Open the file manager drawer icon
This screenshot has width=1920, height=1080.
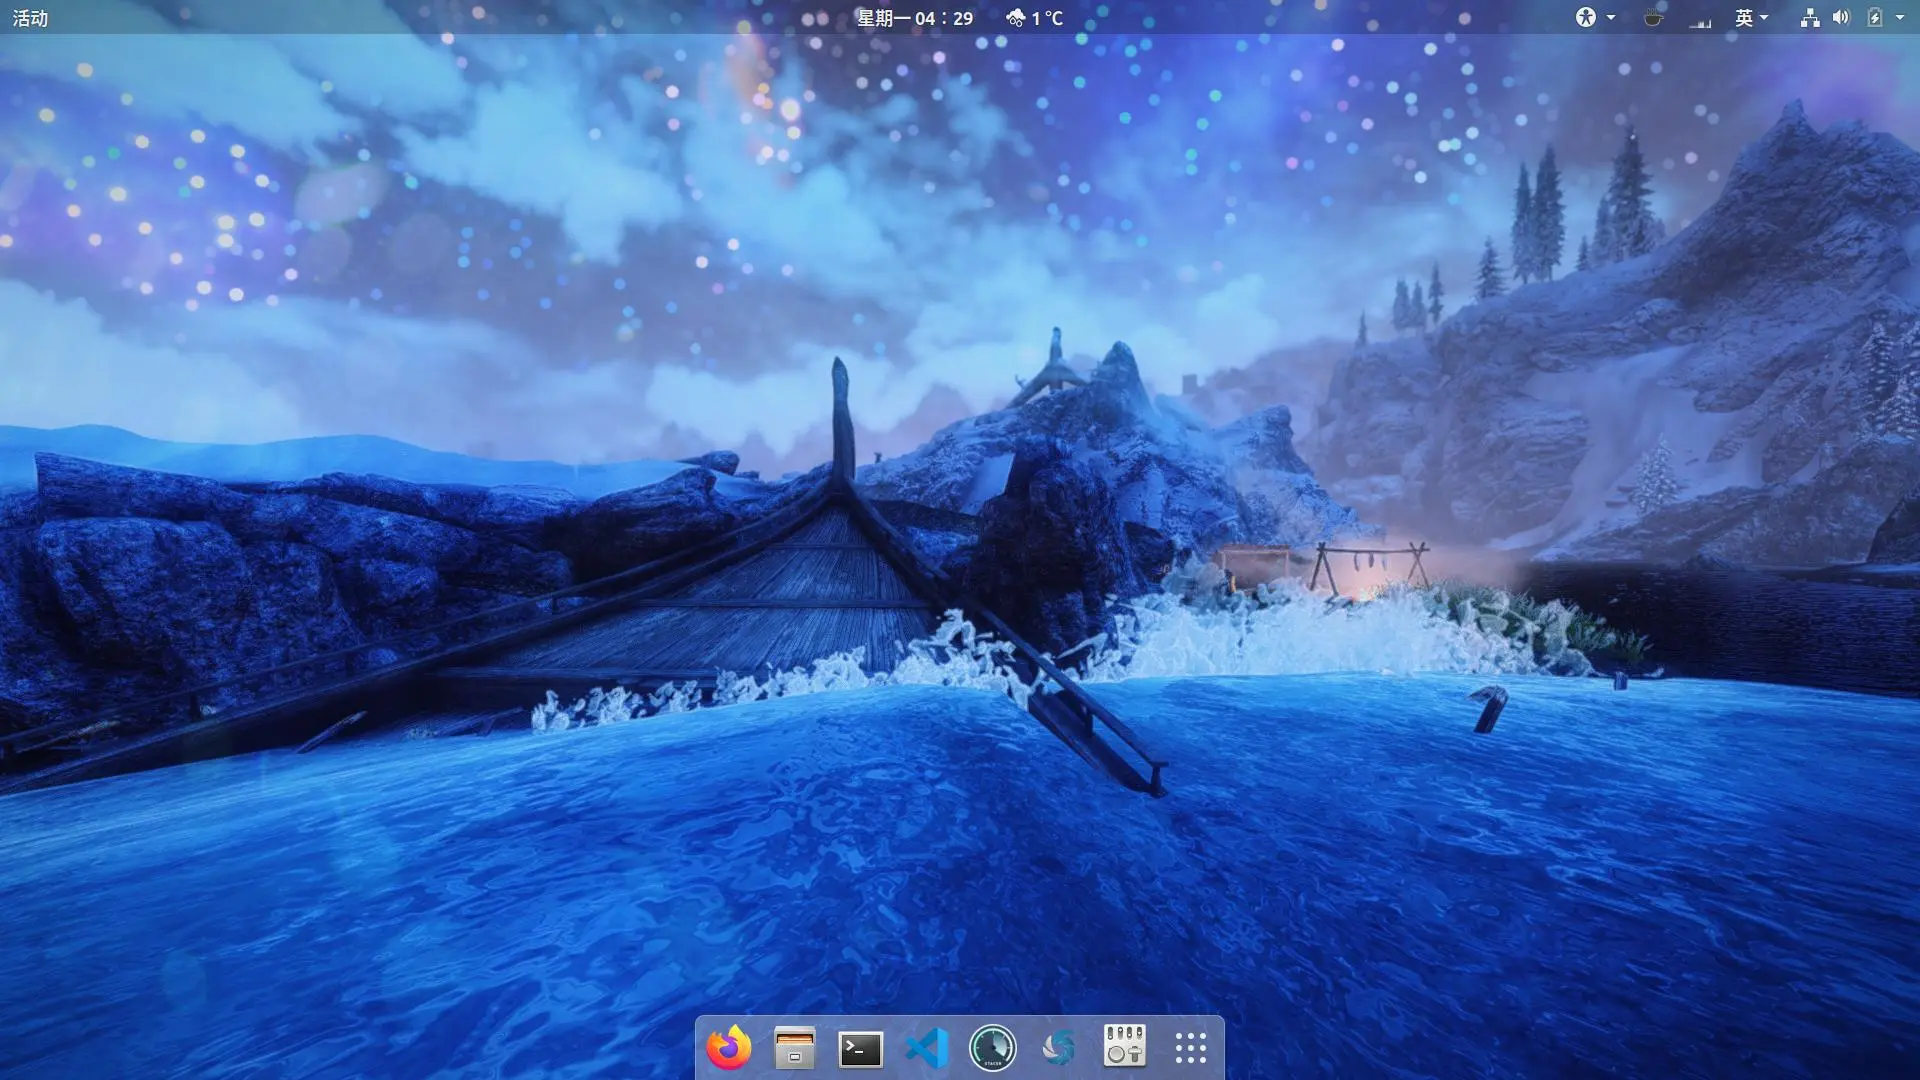pos(794,1048)
